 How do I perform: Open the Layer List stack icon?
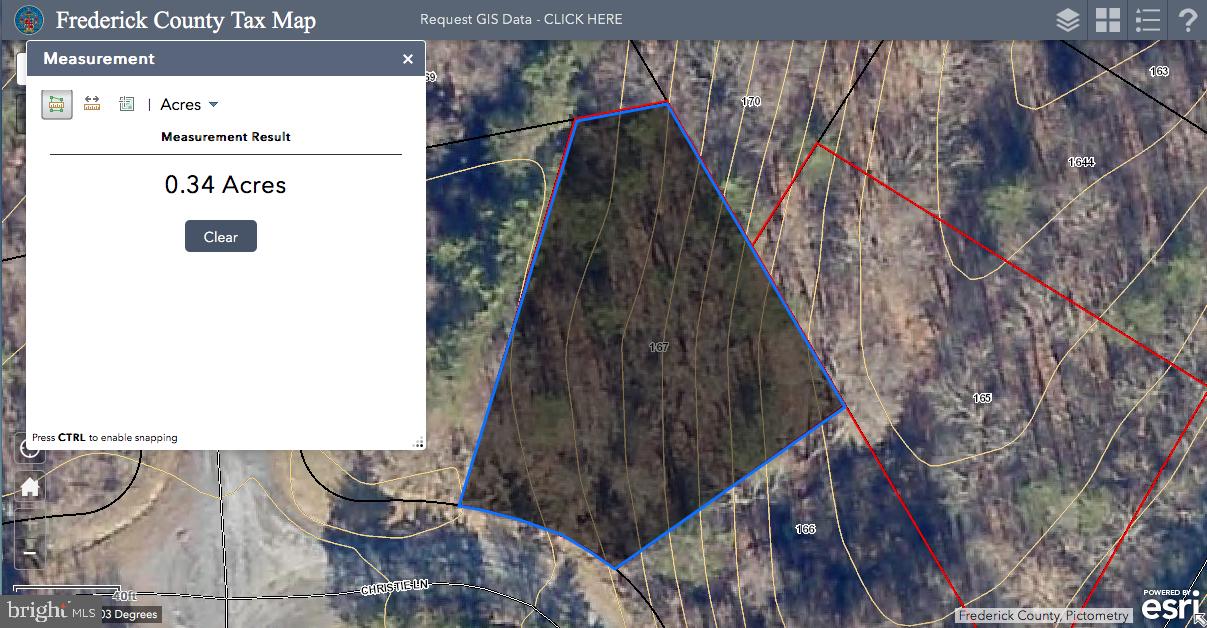1068,20
